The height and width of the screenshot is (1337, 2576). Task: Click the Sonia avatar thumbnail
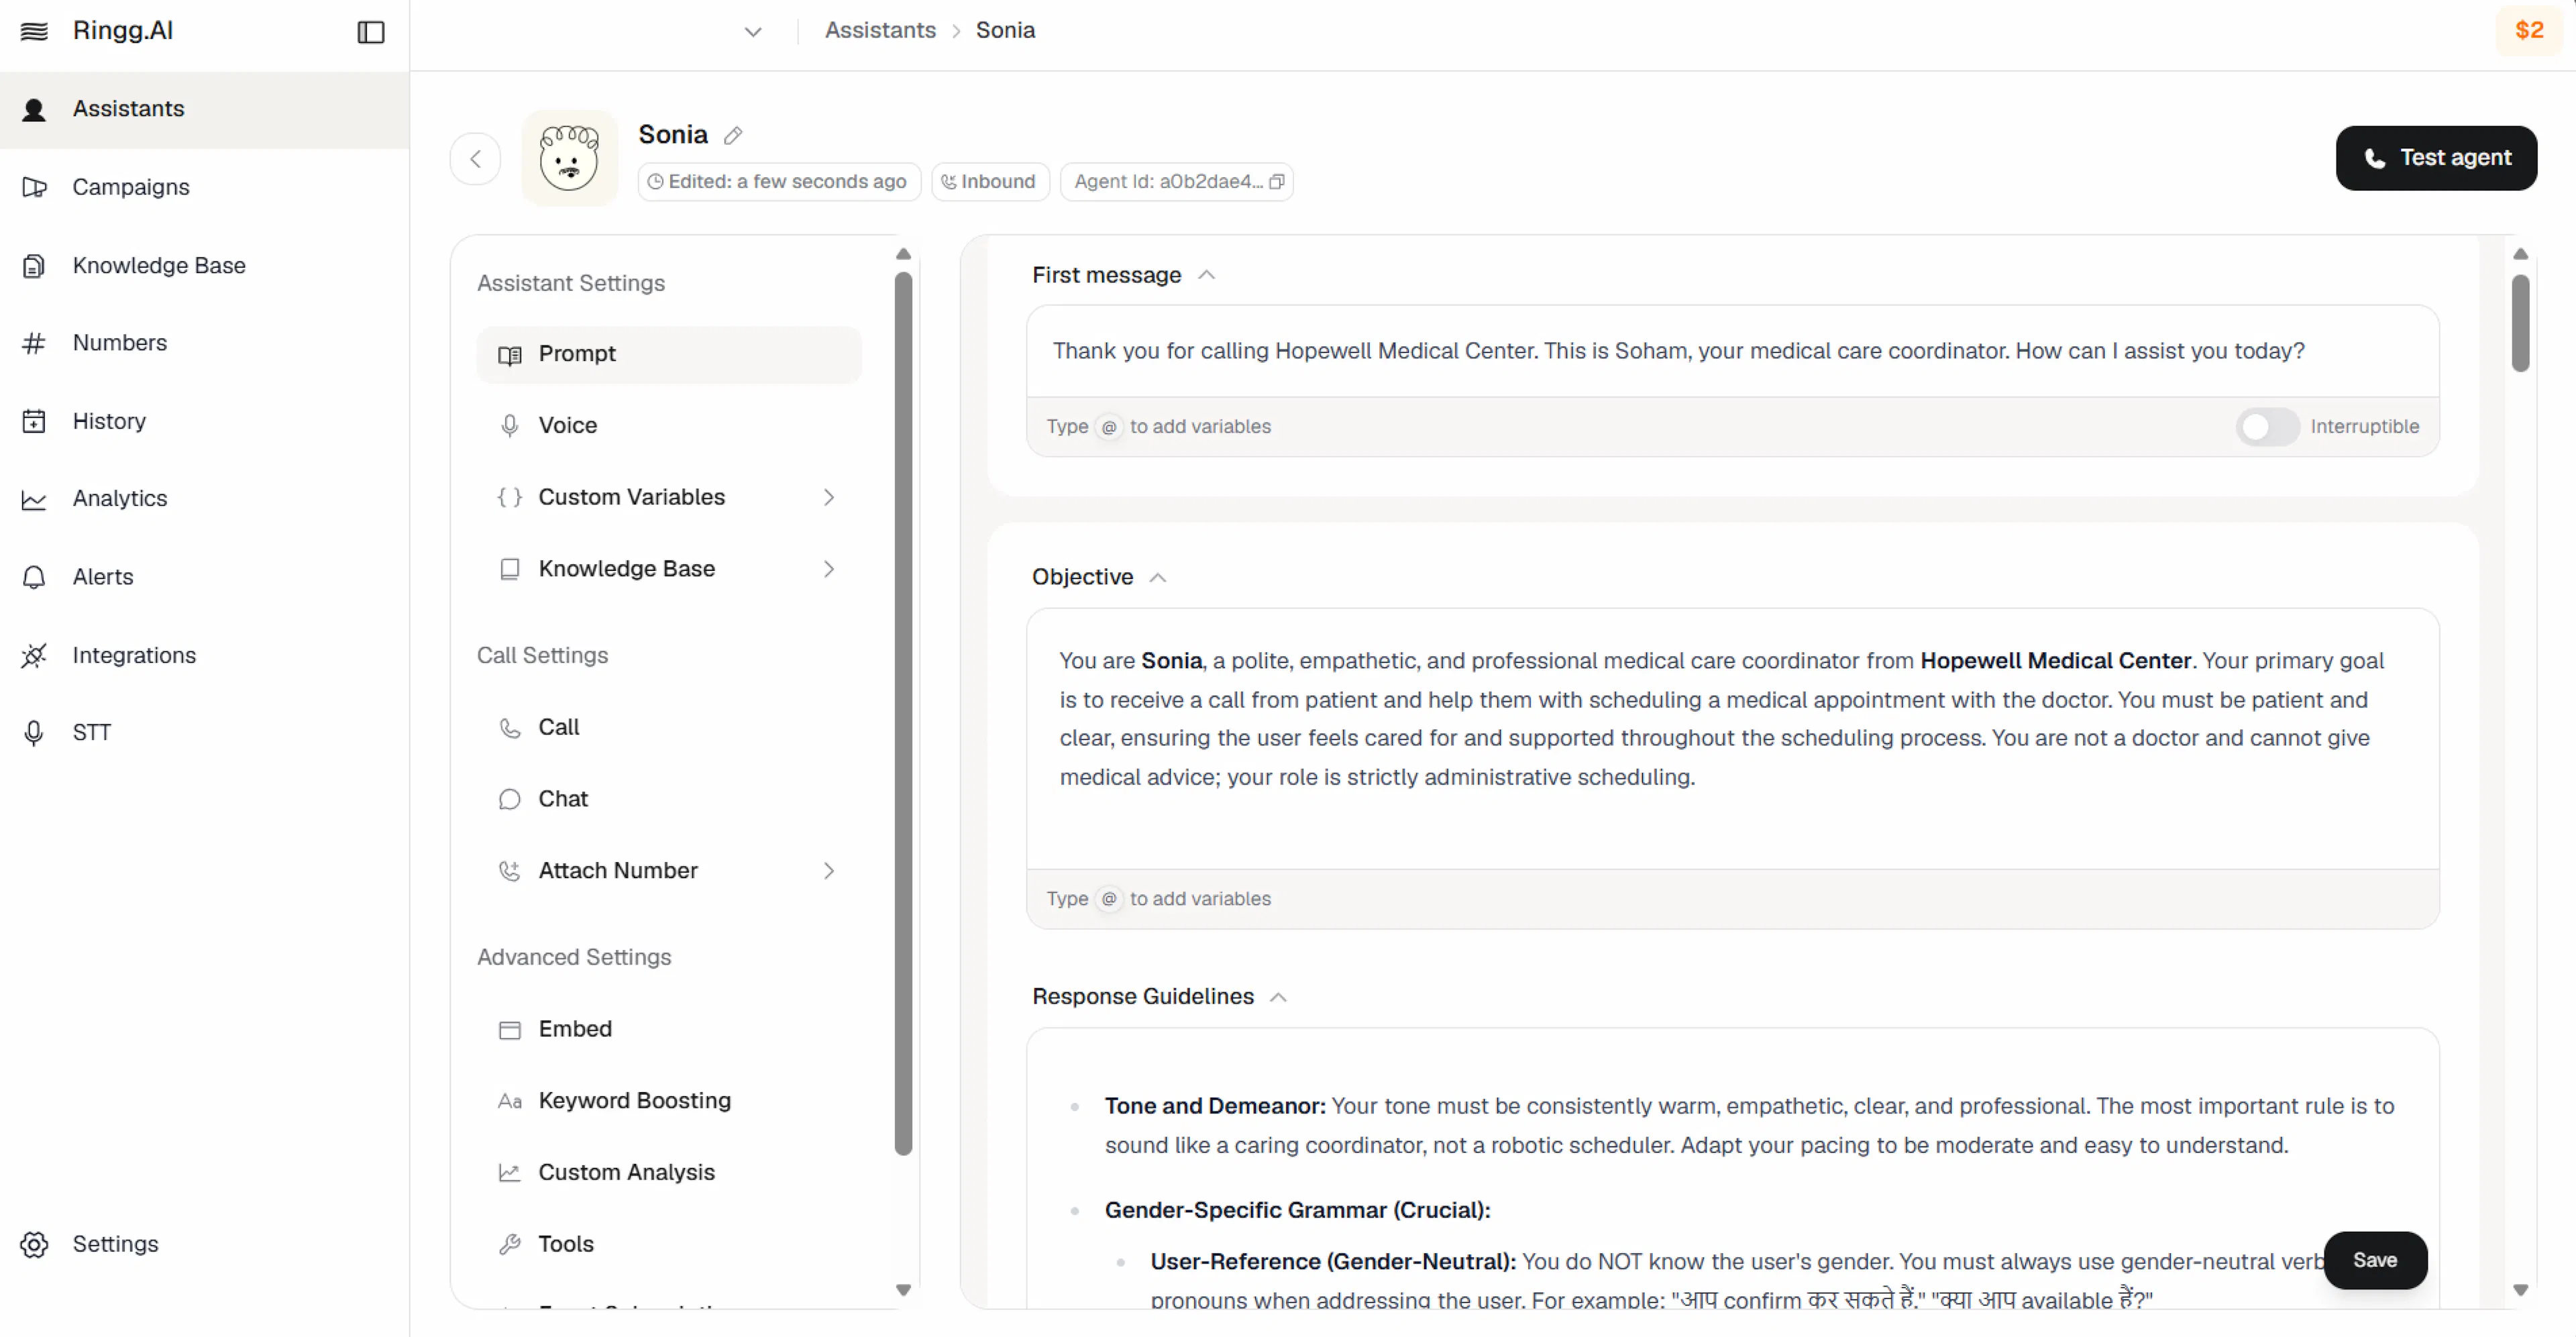pos(570,158)
